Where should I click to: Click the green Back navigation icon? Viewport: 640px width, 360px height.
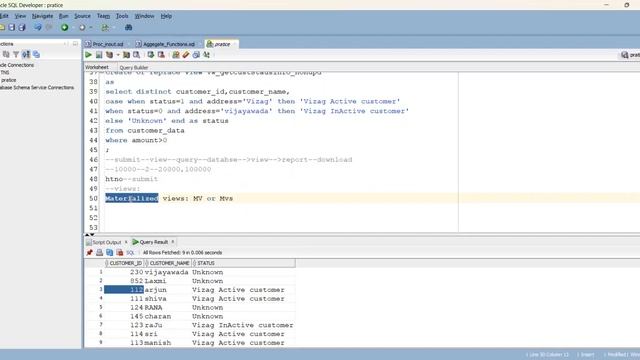point(64,27)
